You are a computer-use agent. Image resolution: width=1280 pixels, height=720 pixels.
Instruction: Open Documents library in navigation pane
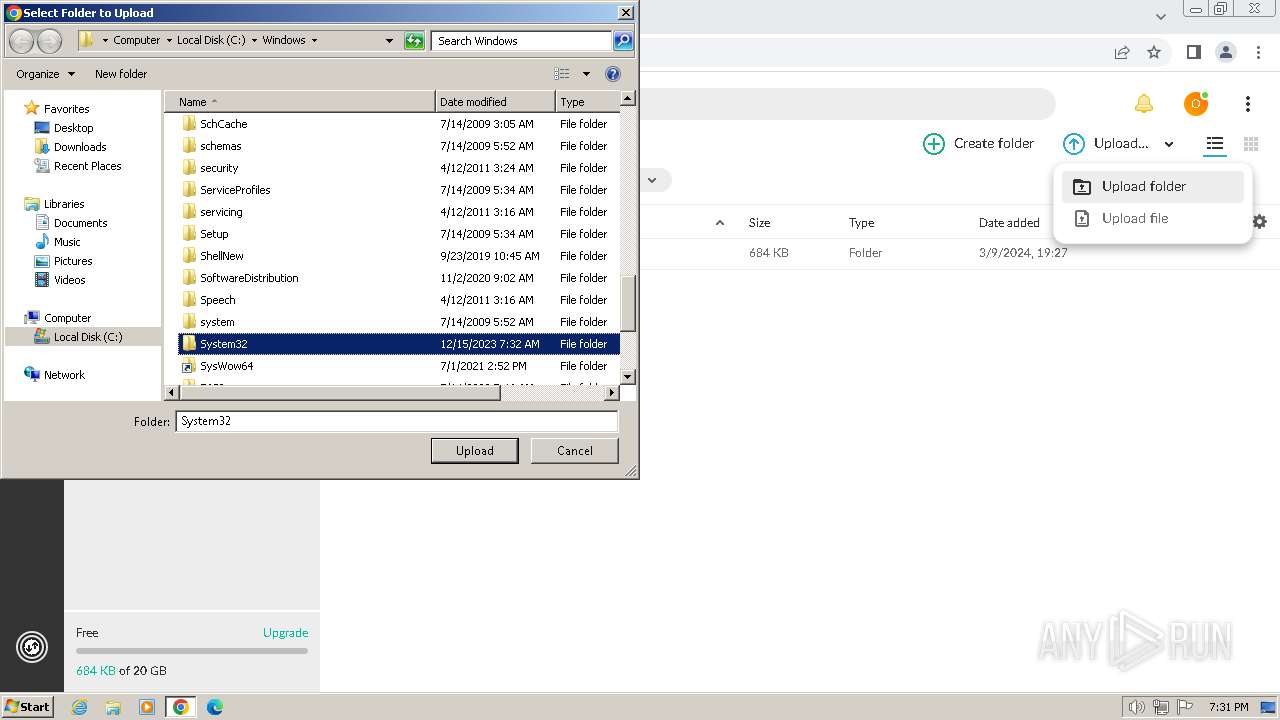[x=80, y=223]
